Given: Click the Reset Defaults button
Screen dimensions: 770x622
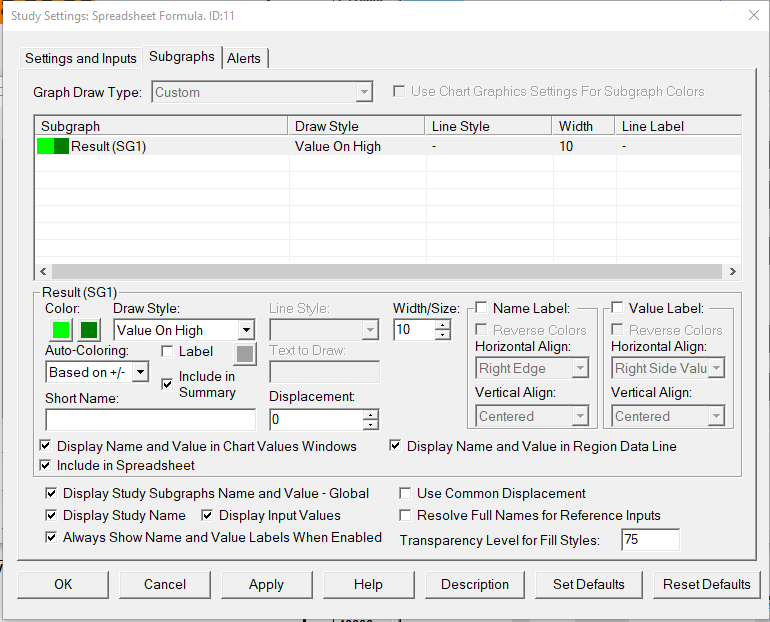Looking at the screenshot, I should tap(707, 584).
